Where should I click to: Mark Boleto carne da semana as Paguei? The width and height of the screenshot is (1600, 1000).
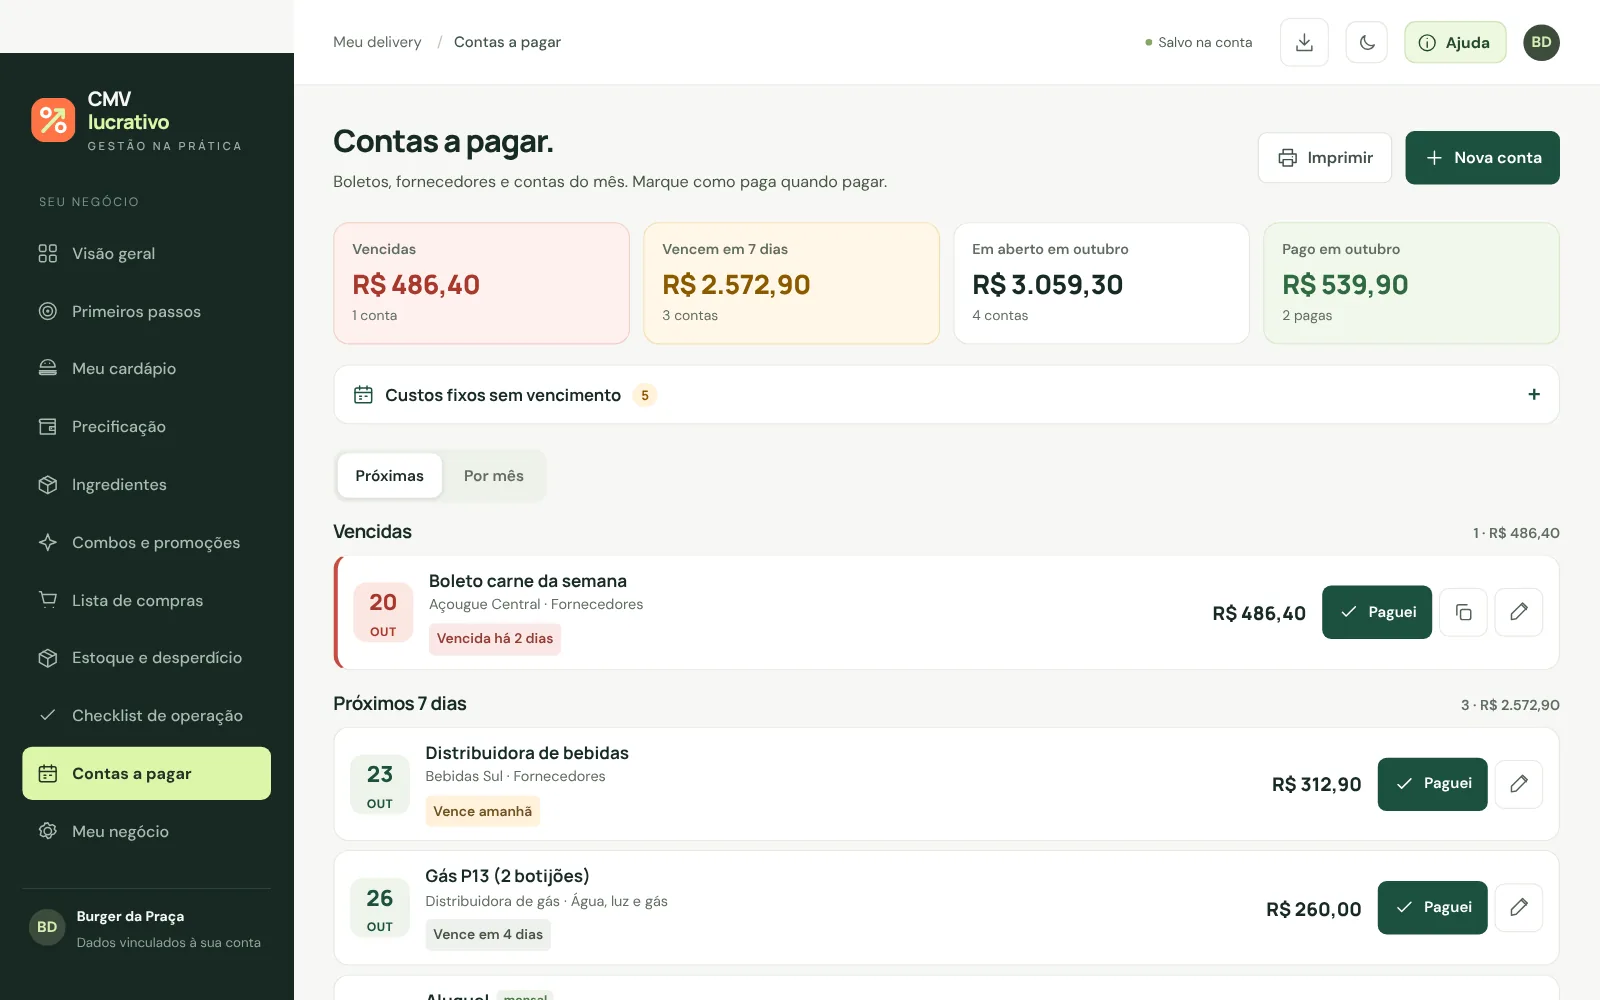1376,612
